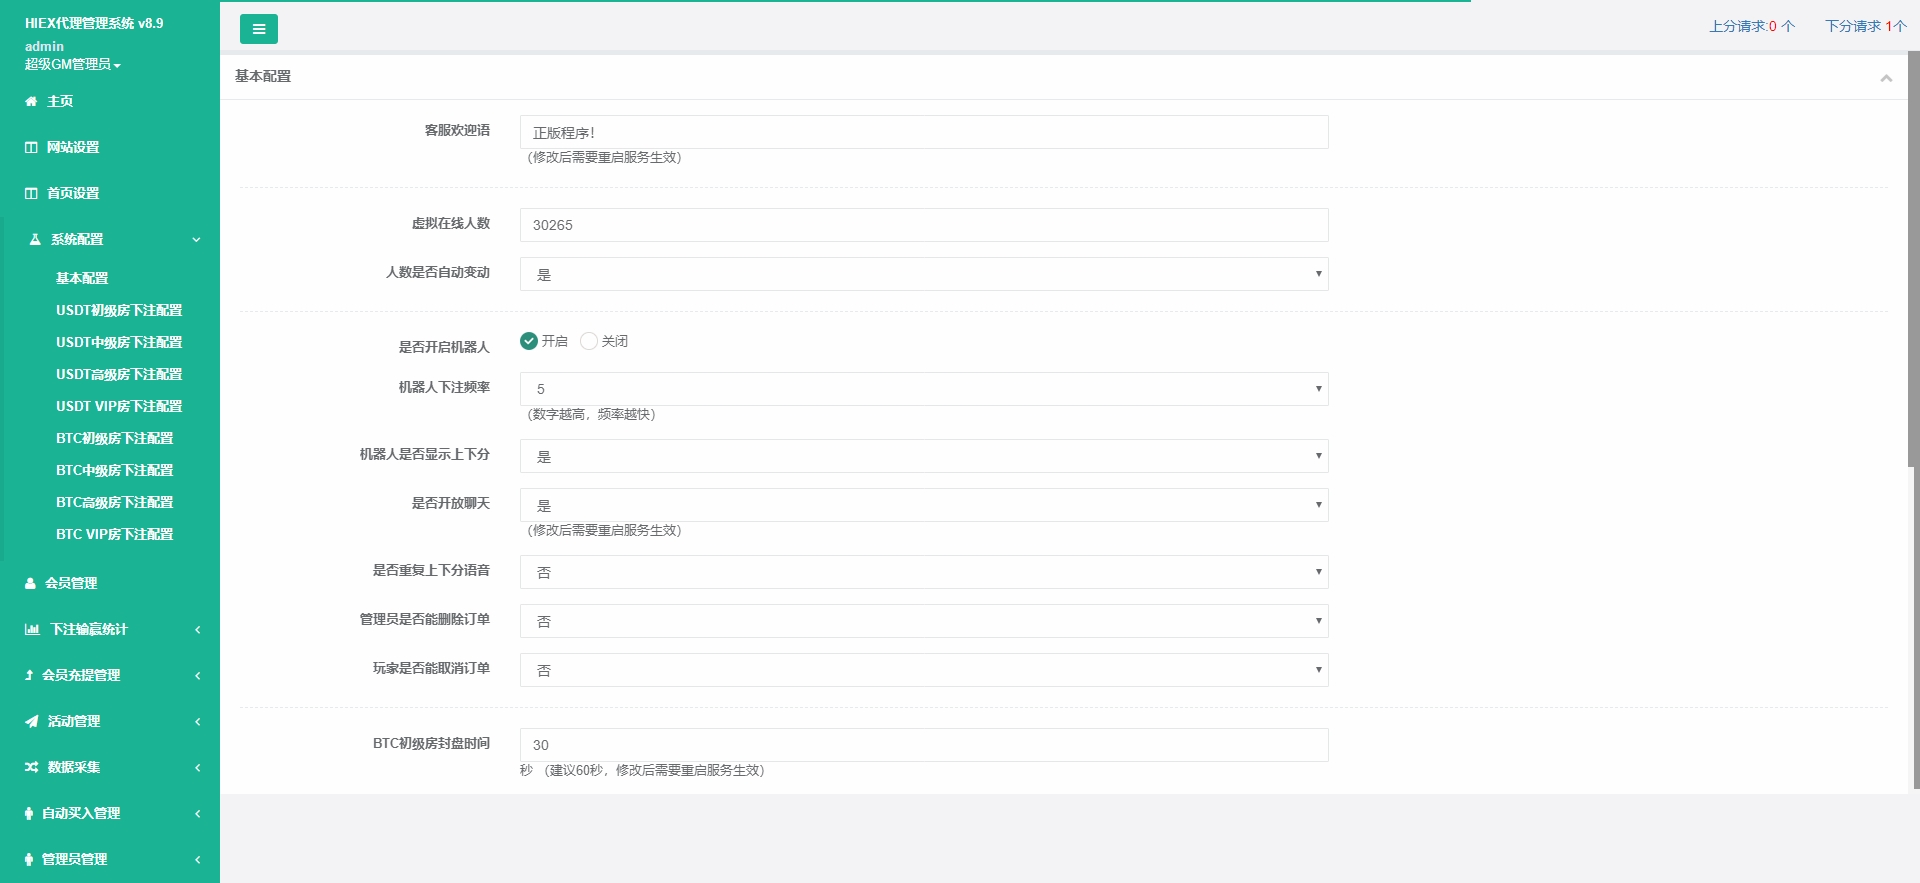Click the 下分请求 link in header

click(1865, 26)
